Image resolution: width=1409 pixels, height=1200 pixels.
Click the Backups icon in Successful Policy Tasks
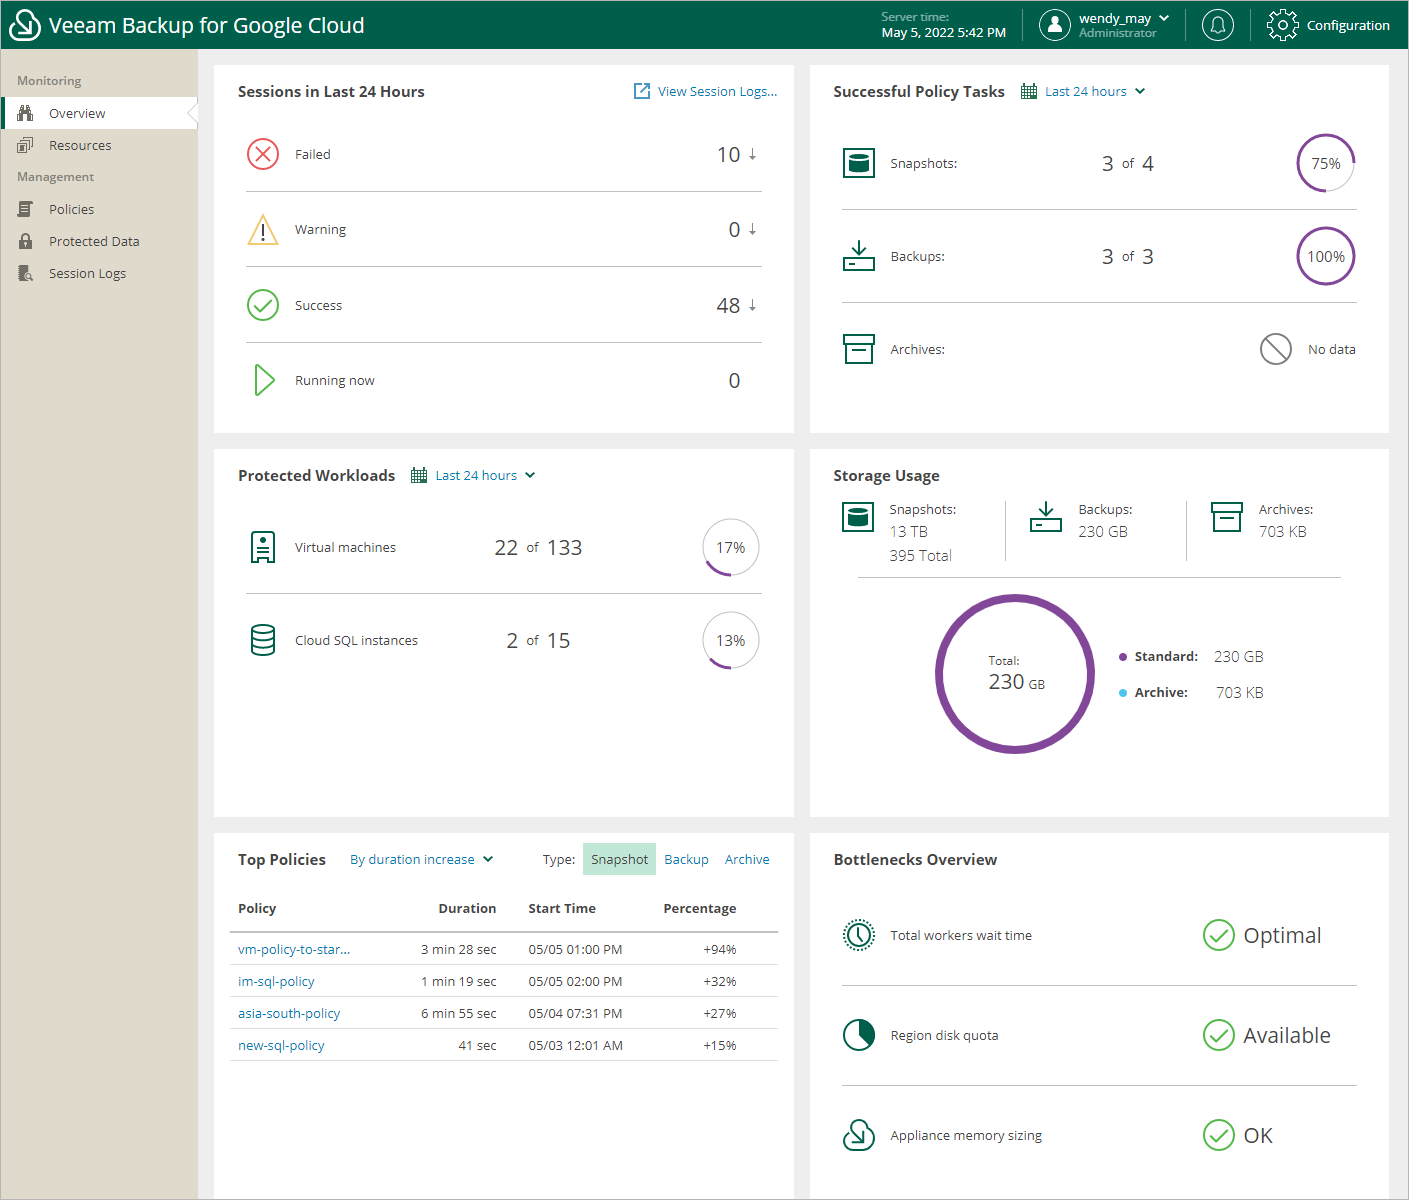tap(859, 256)
